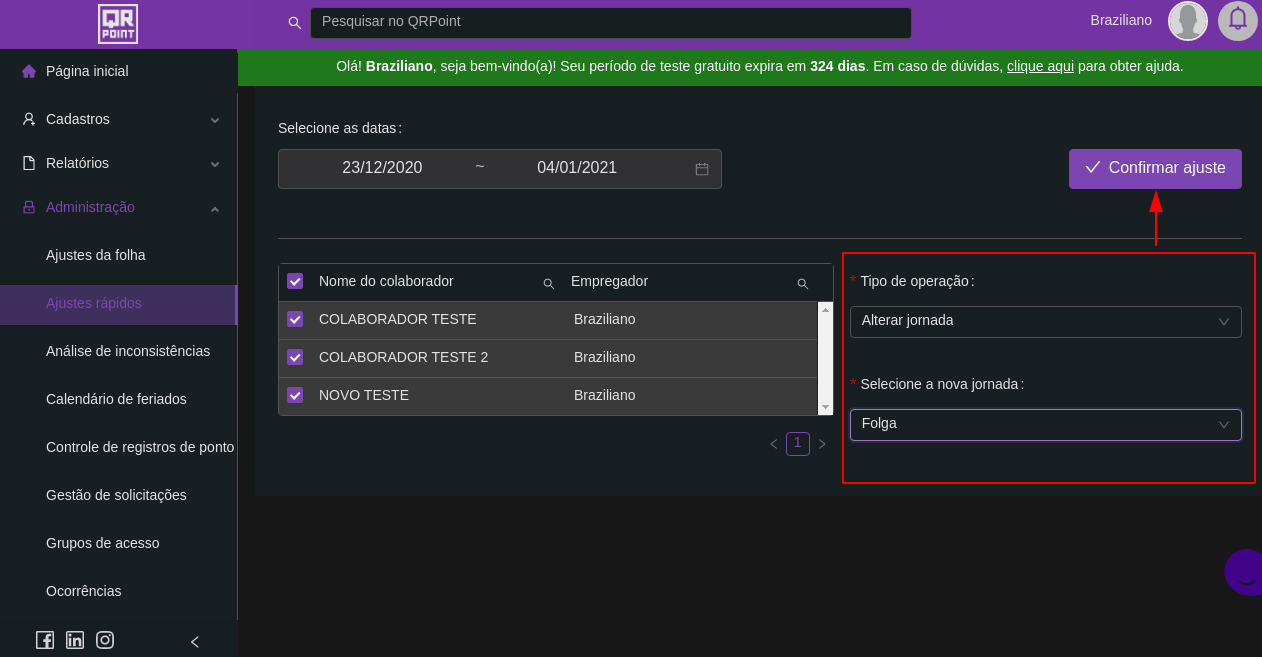Follow the 'clique aqui' help link

pos(1040,66)
